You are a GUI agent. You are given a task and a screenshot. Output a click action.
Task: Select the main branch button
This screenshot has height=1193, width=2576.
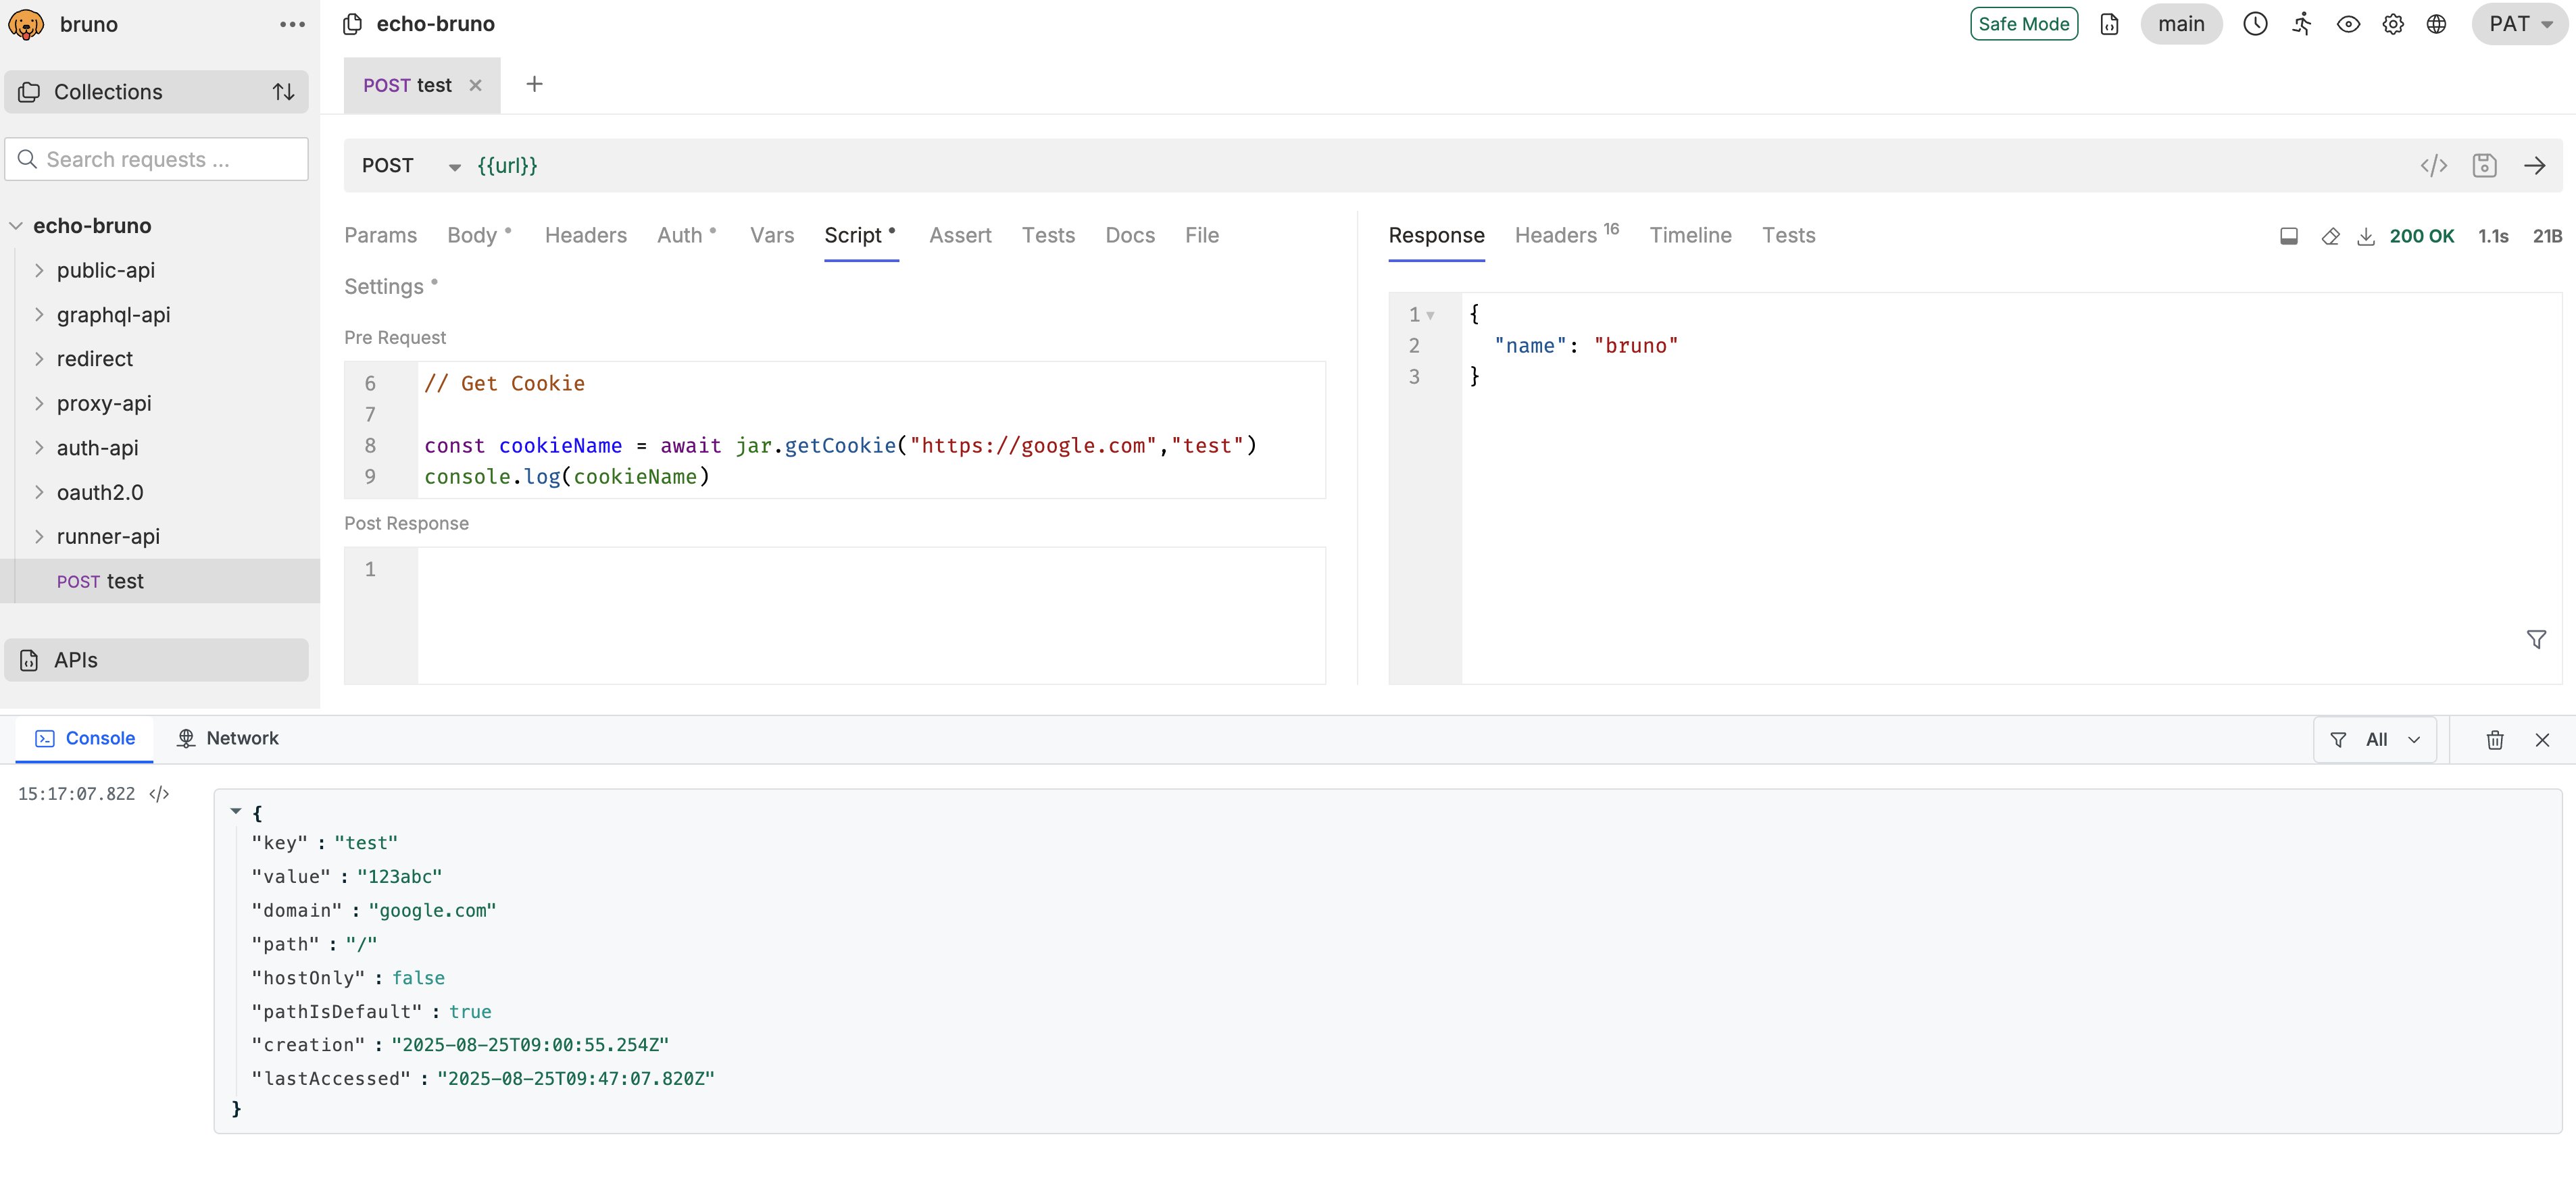[2182, 23]
